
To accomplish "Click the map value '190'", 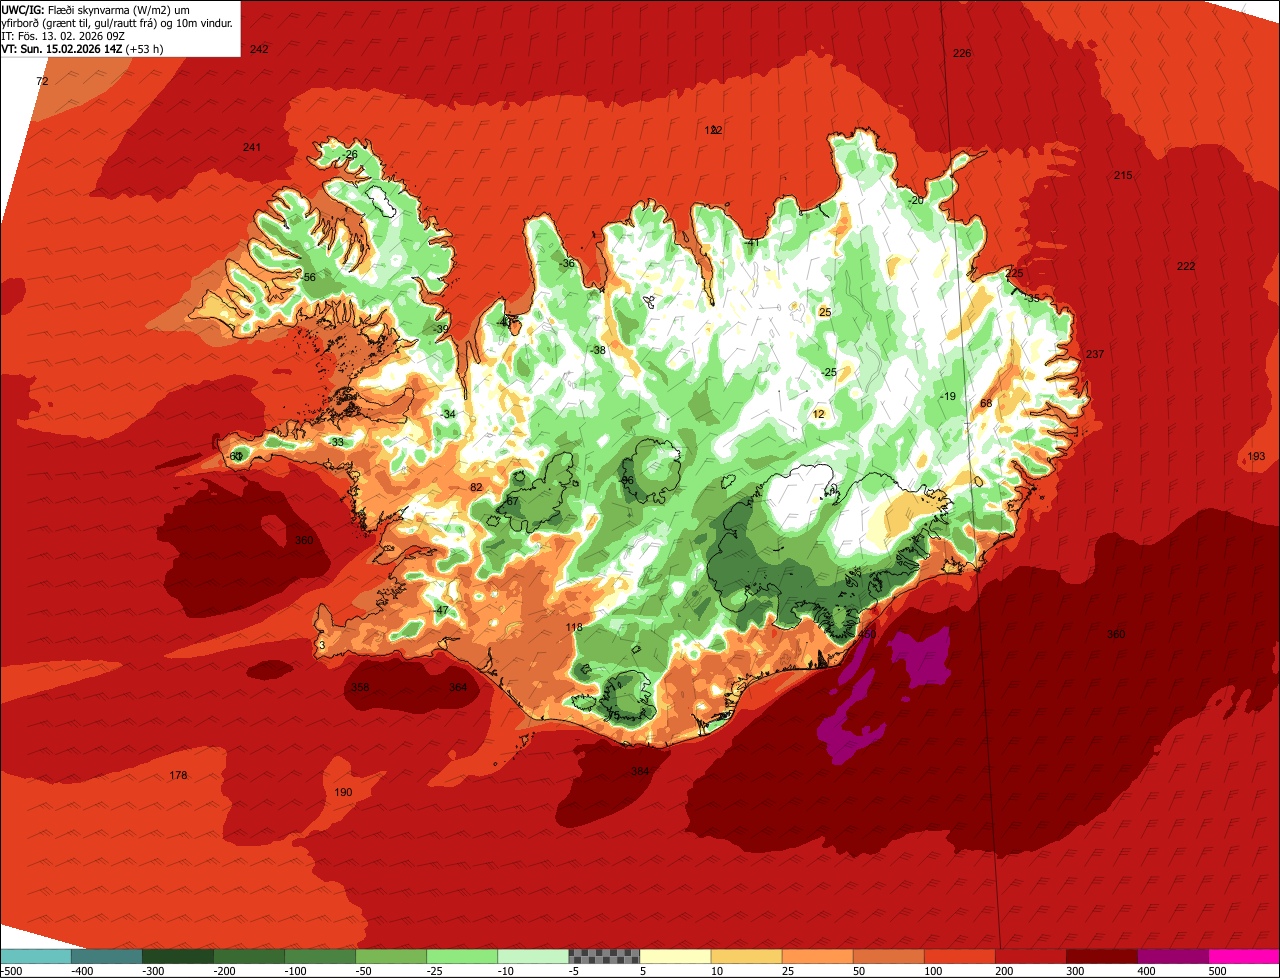I will (343, 792).
